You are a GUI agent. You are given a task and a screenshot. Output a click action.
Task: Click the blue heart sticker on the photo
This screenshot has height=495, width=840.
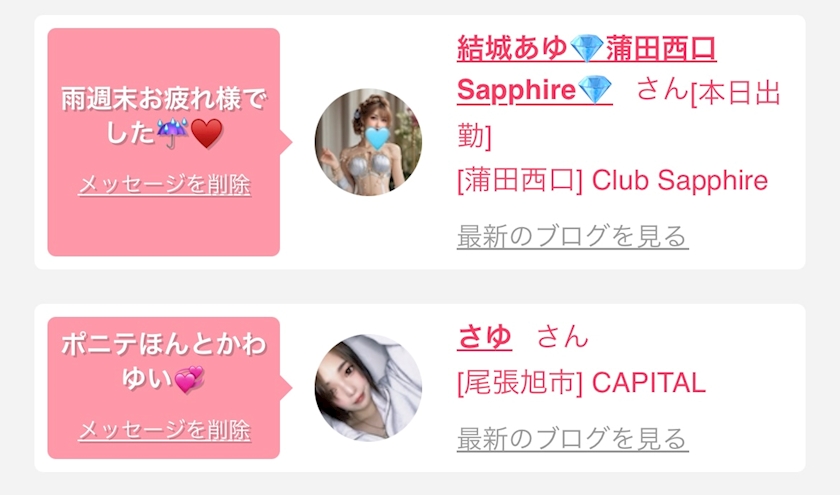(x=377, y=138)
